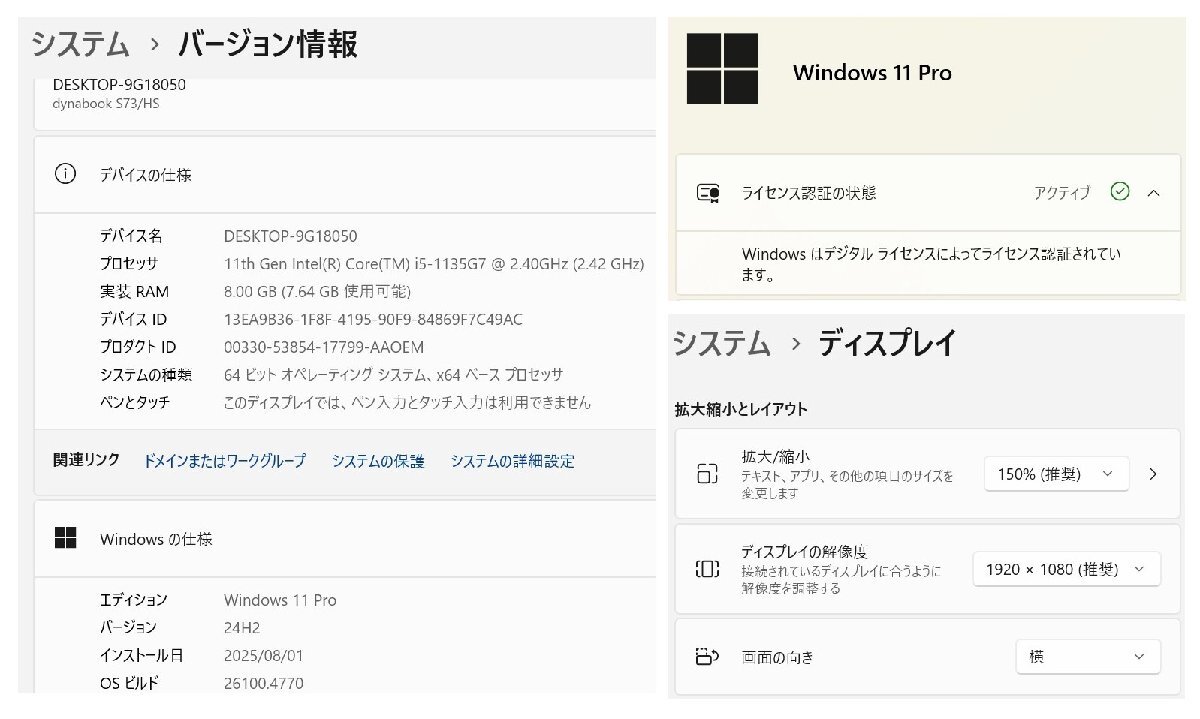Click the scale 拡大/縮小 icon
Screen dimensions: 1200x719
707,474
